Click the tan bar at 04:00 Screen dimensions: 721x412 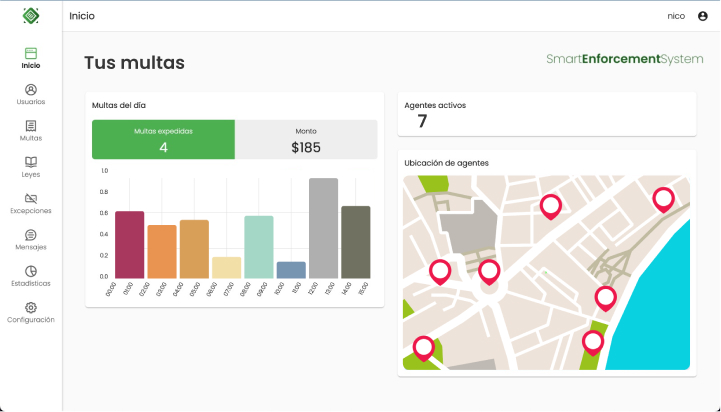pyautogui.click(x=194, y=249)
